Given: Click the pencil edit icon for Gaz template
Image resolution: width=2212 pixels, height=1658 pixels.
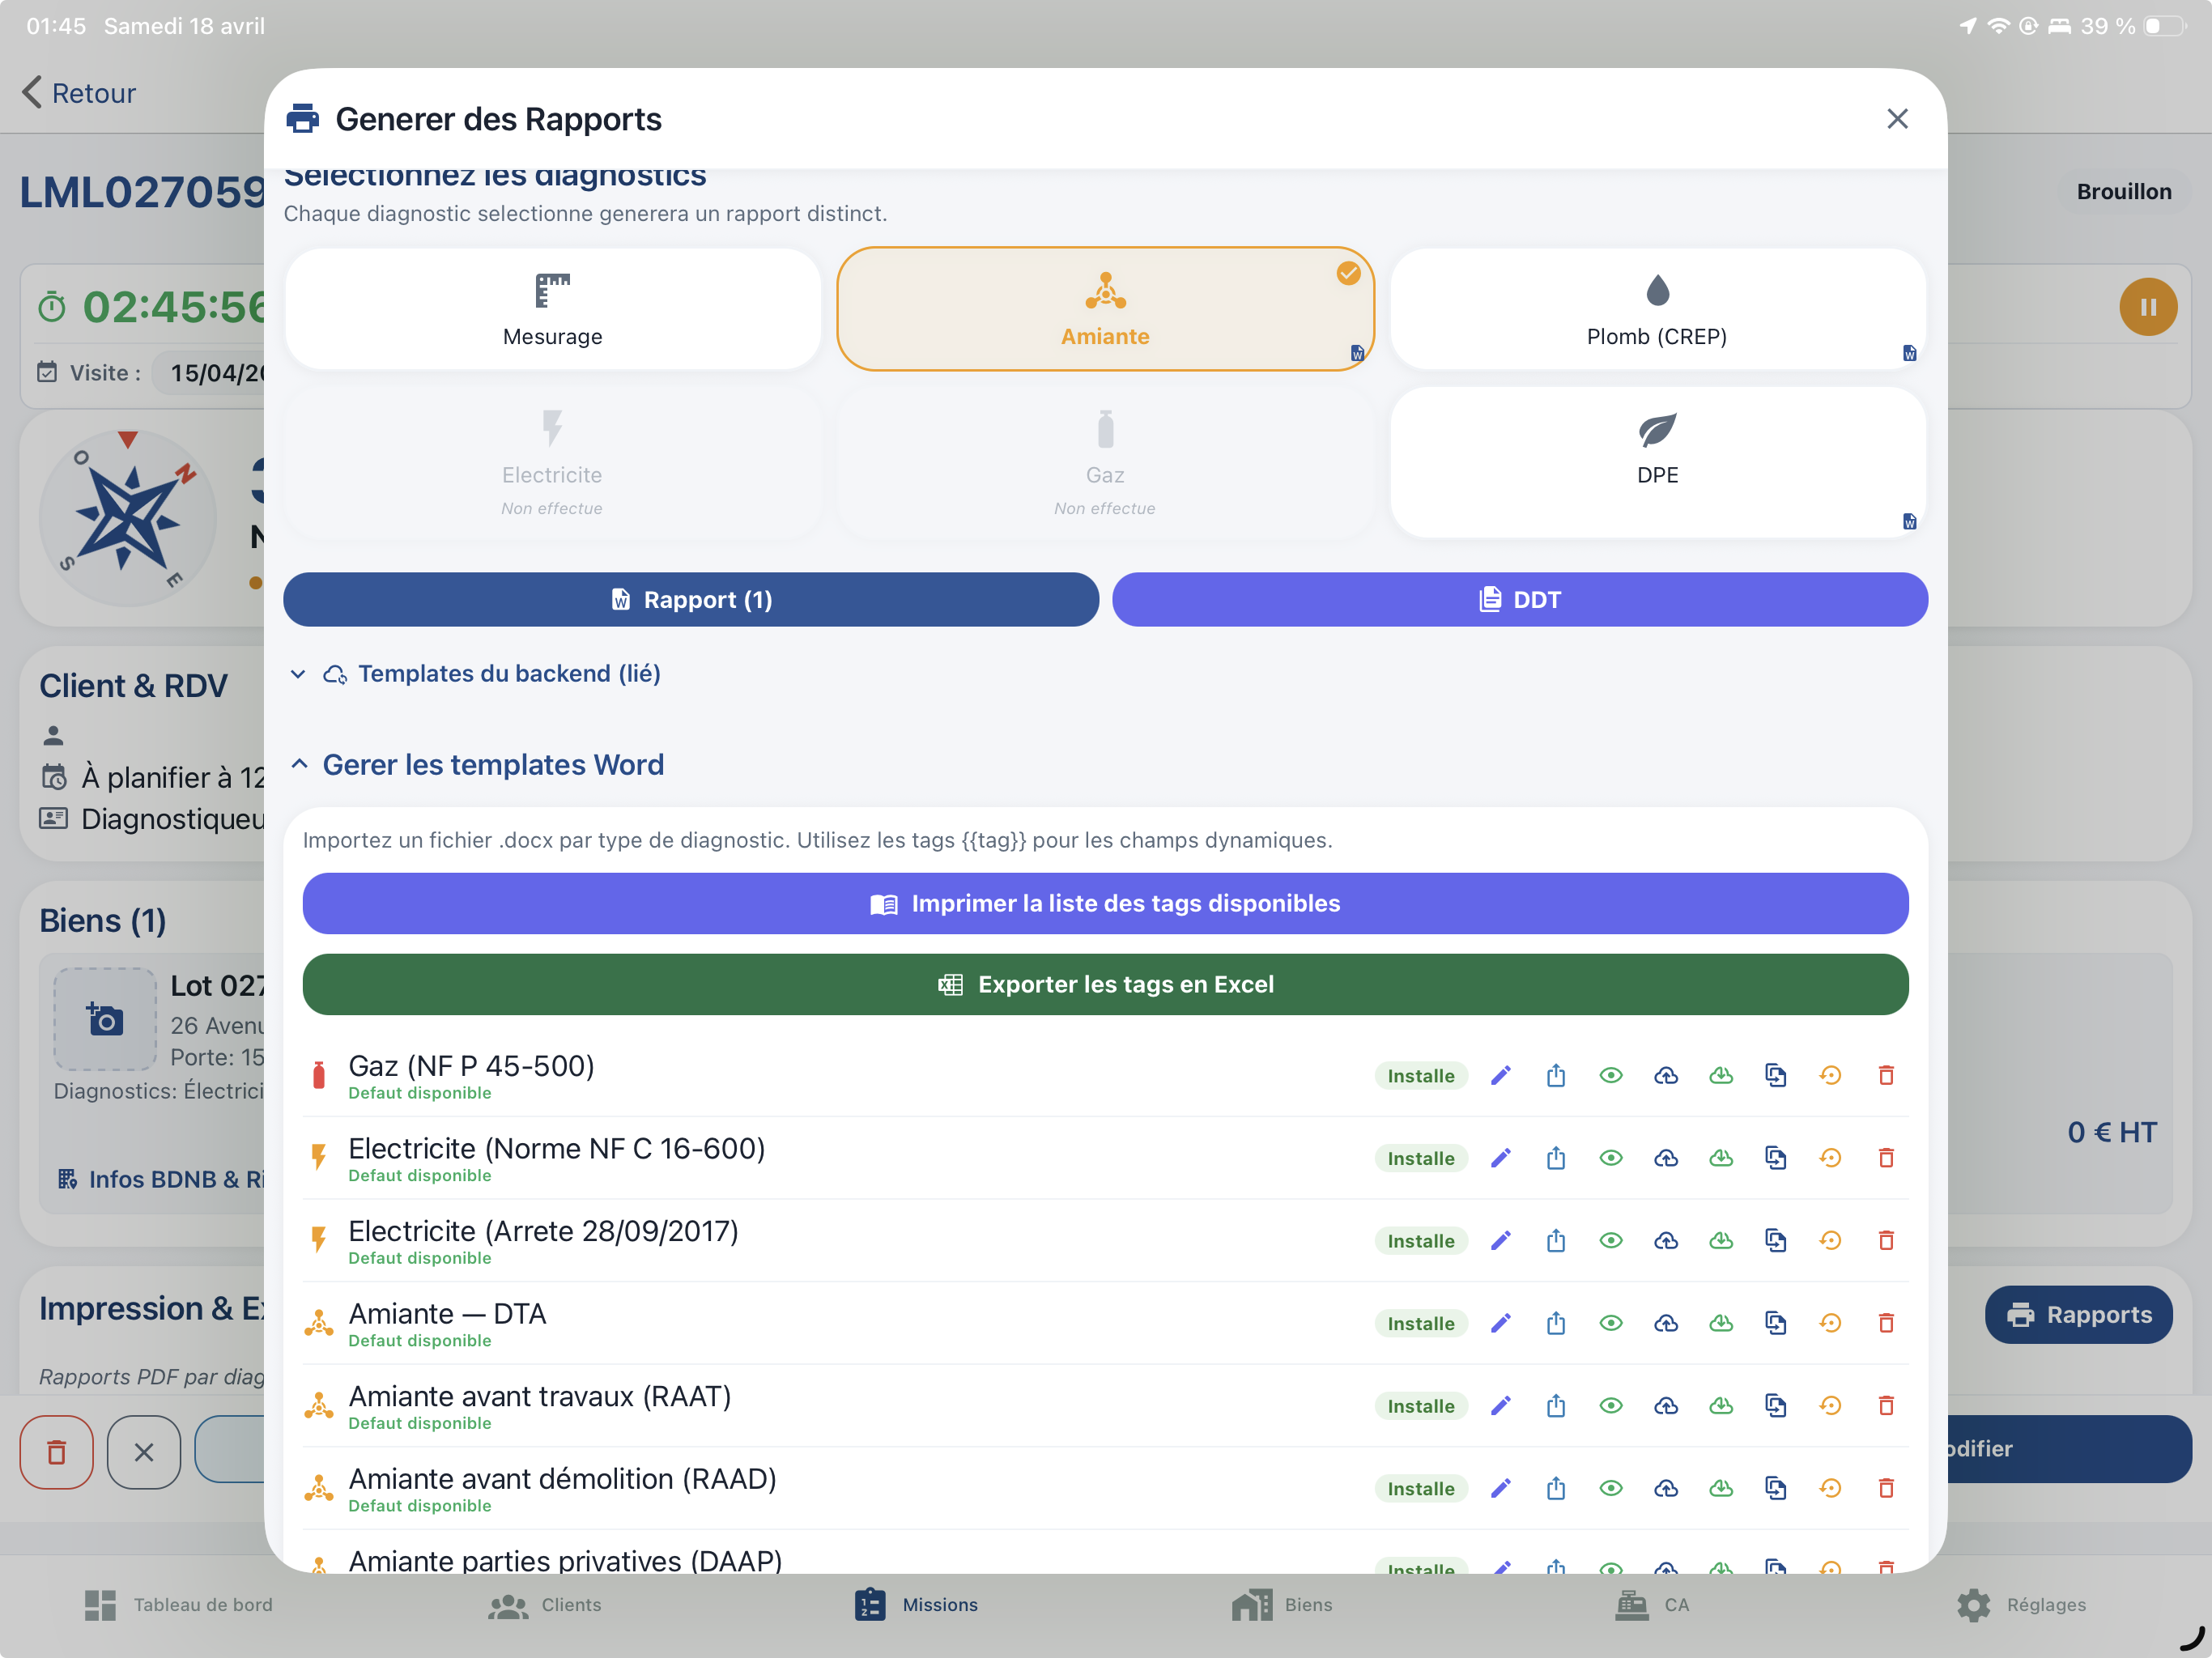Looking at the screenshot, I should point(1500,1076).
